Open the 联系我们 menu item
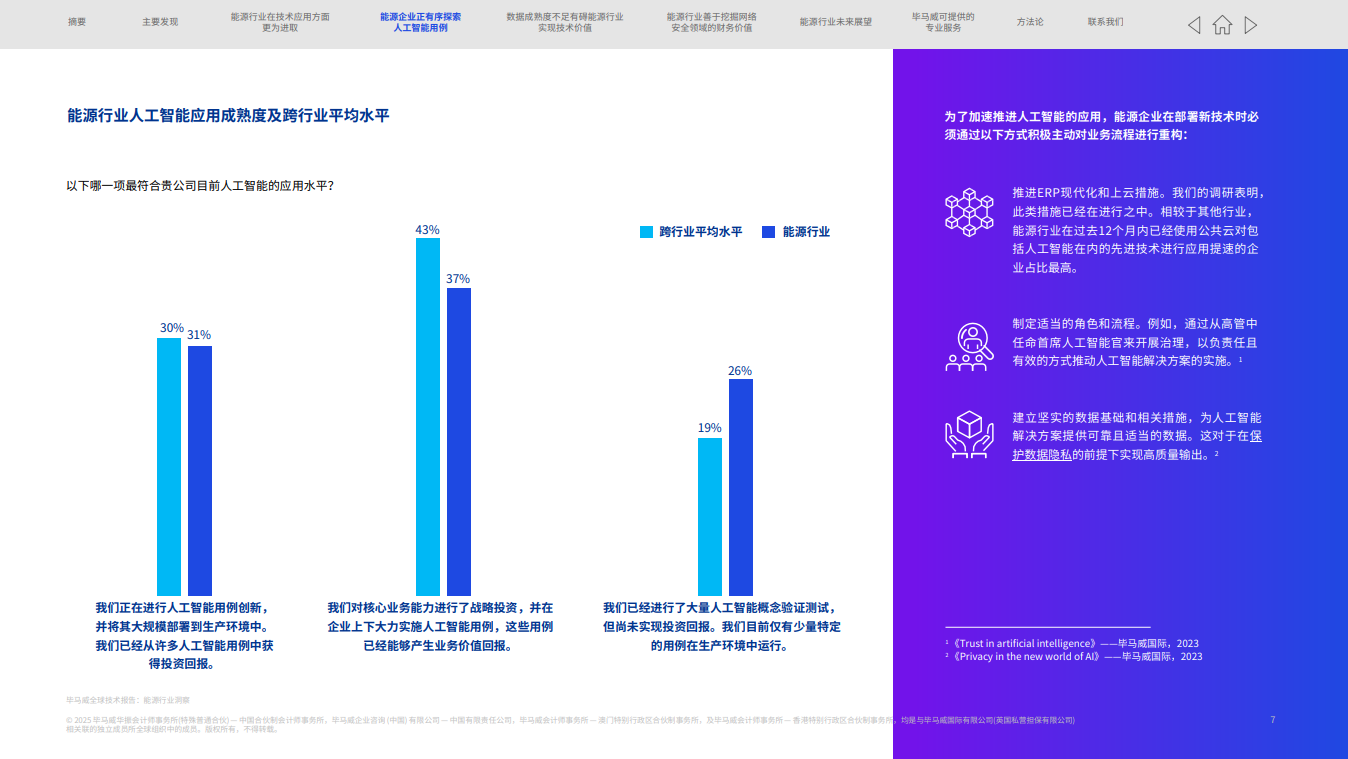The height and width of the screenshot is (759, 1348). (1104, 20)
